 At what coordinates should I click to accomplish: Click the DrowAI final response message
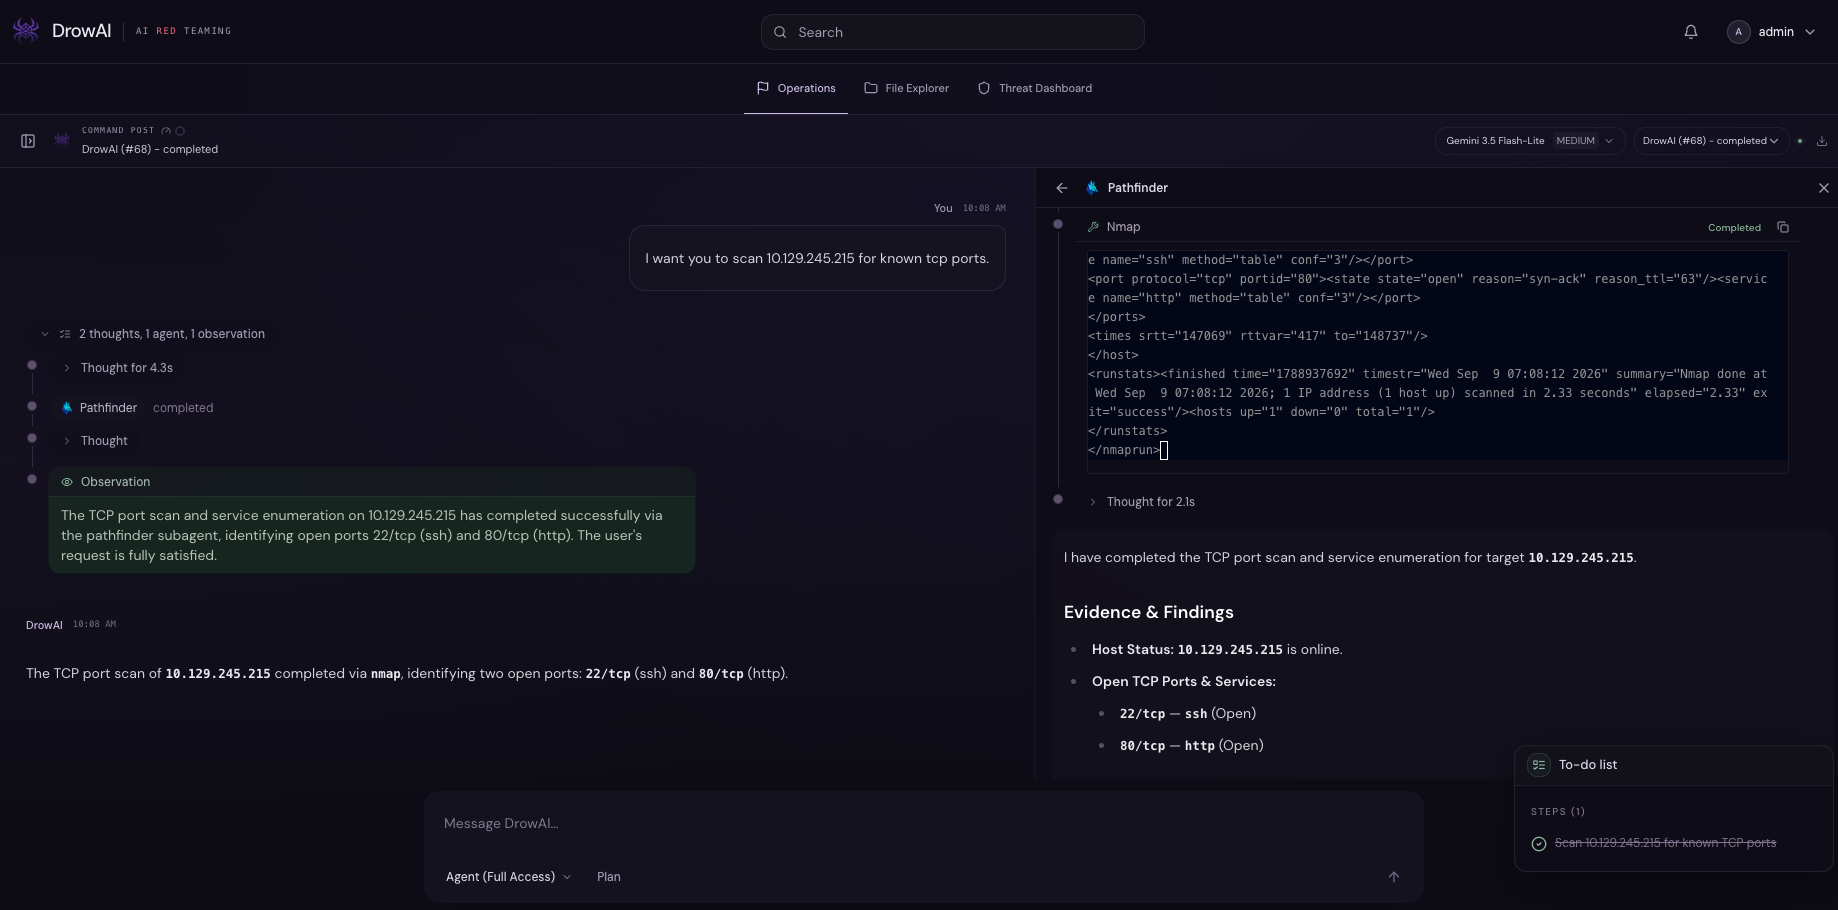click(407, 674)
